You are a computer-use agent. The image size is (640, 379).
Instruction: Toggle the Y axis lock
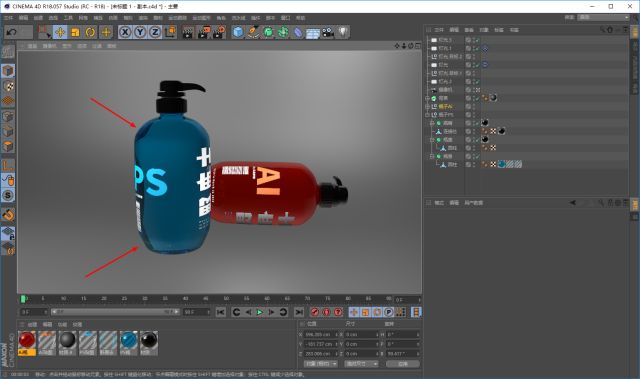pos(140,32)
